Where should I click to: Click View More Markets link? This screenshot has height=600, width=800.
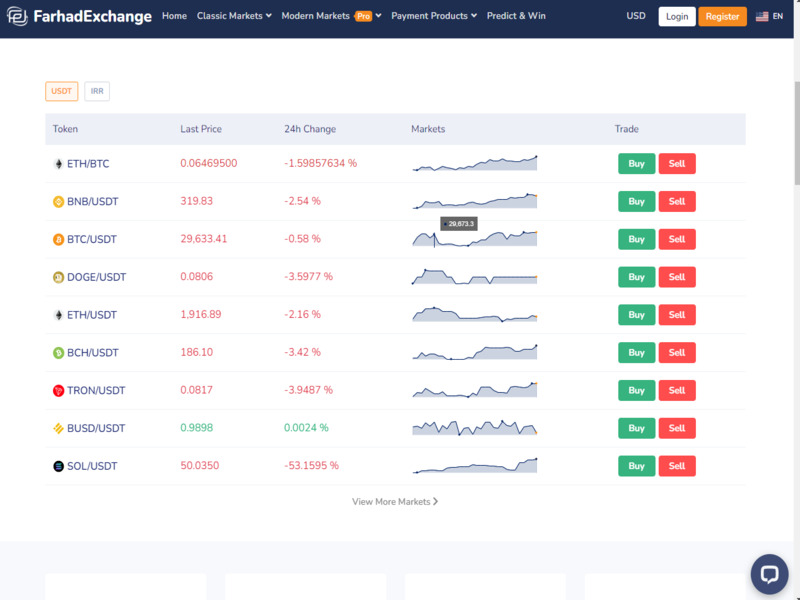(395, 501)
